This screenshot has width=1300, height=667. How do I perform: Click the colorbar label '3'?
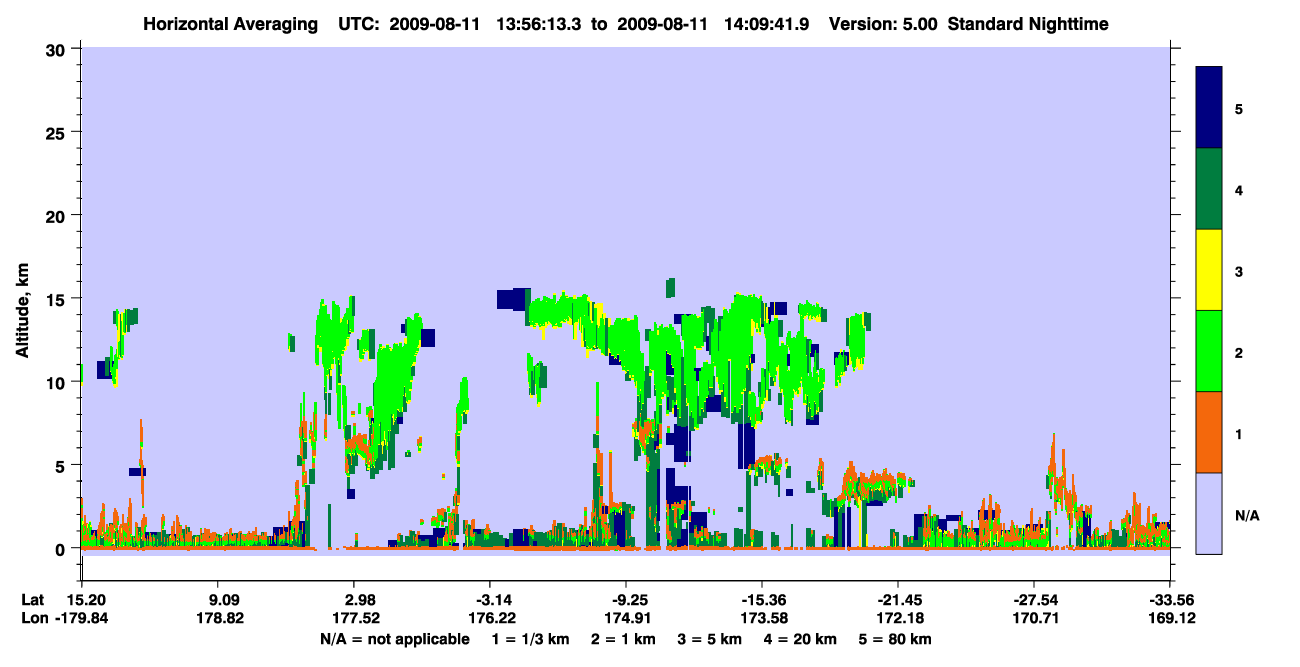point(1238,271)
